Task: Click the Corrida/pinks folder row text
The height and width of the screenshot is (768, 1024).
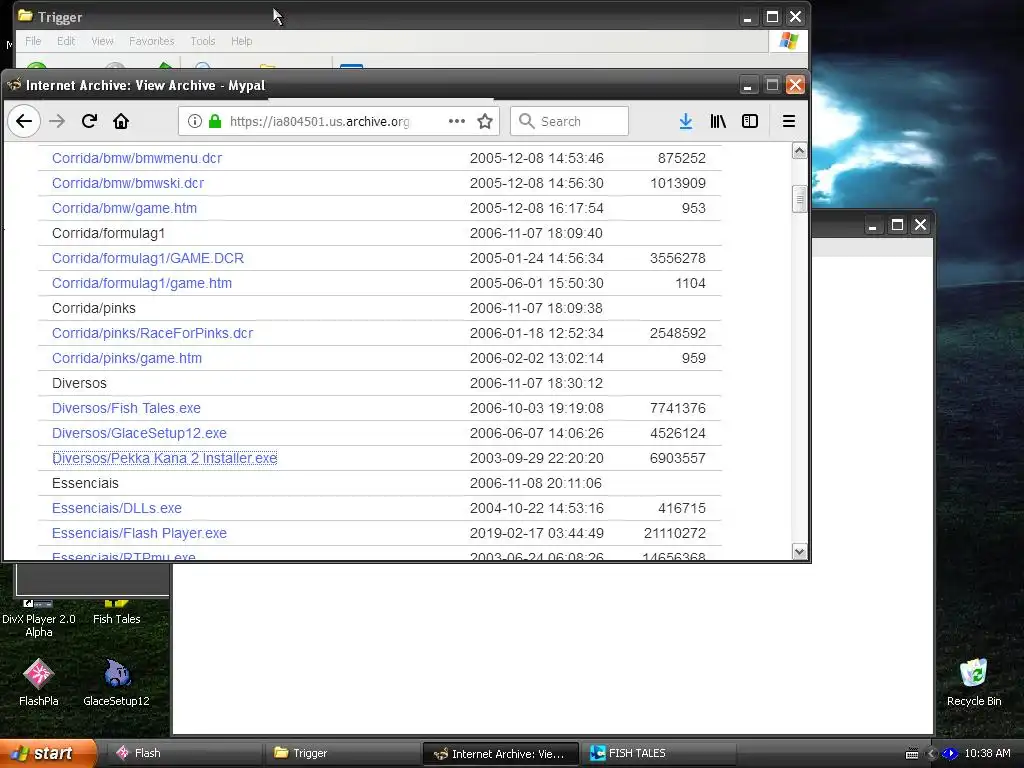Action: tap(93, 308)
